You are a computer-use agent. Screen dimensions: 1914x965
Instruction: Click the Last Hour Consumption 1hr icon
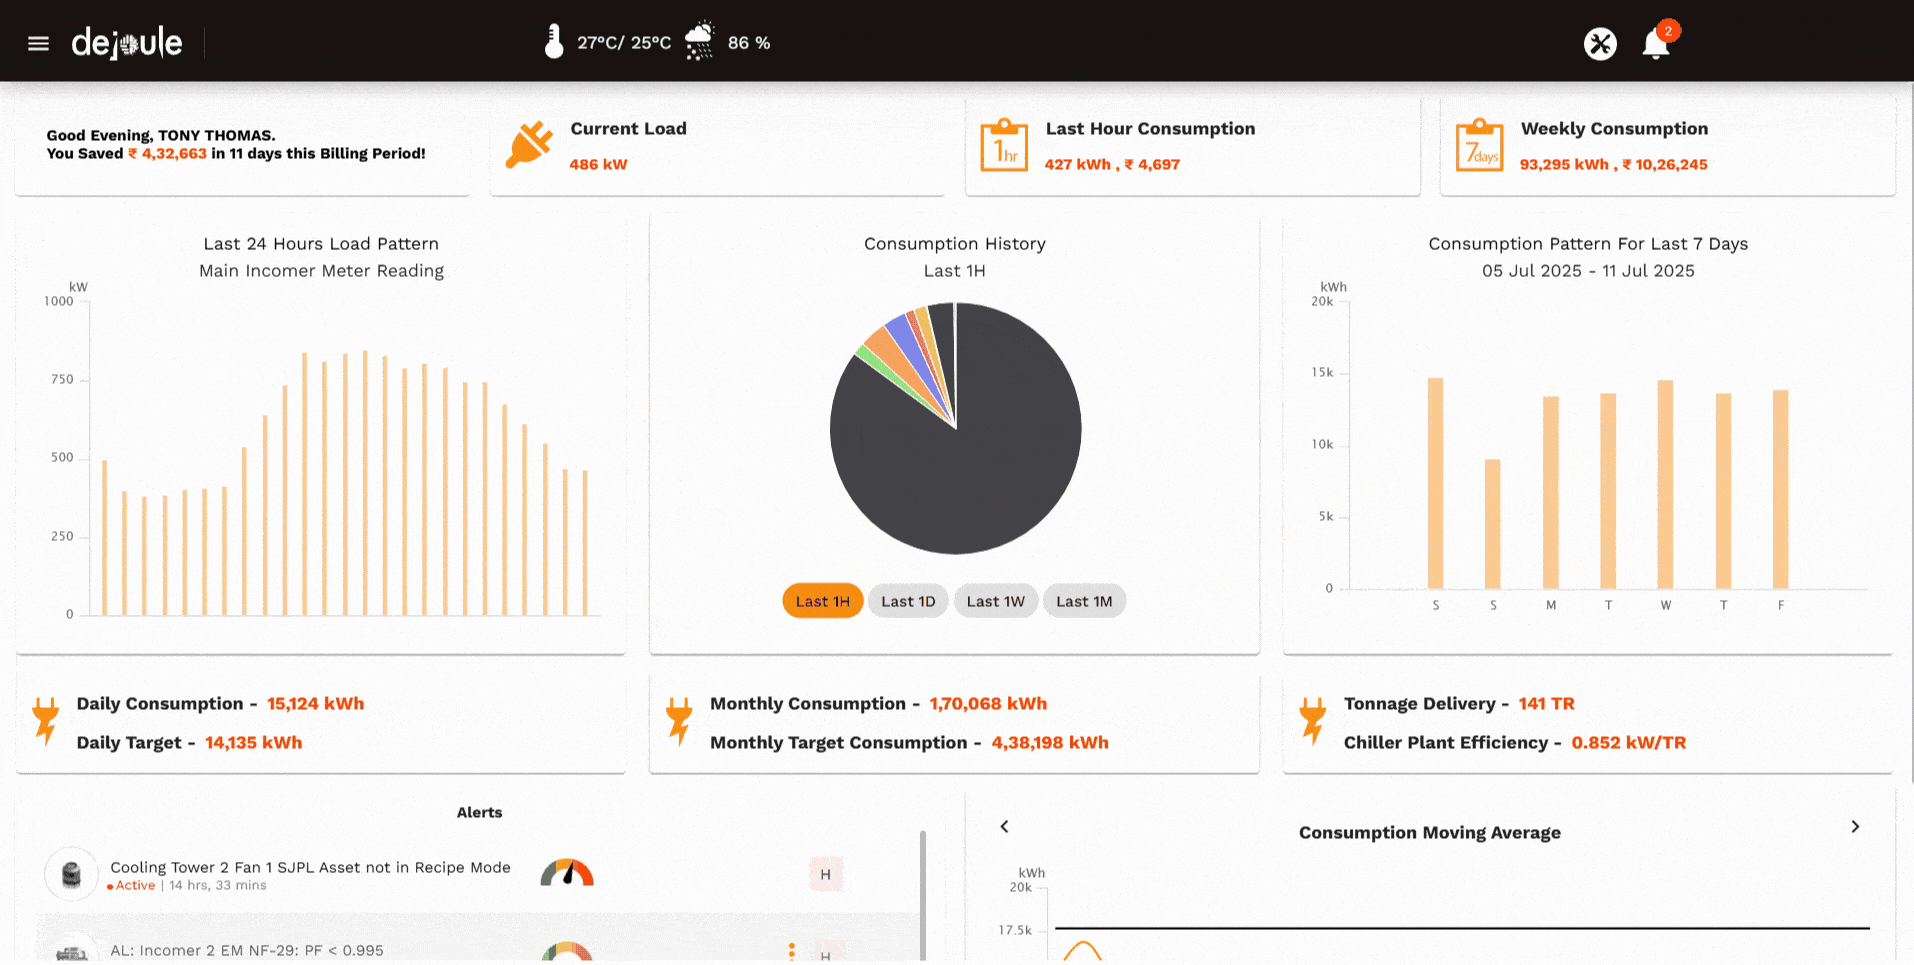[1004, 146]
